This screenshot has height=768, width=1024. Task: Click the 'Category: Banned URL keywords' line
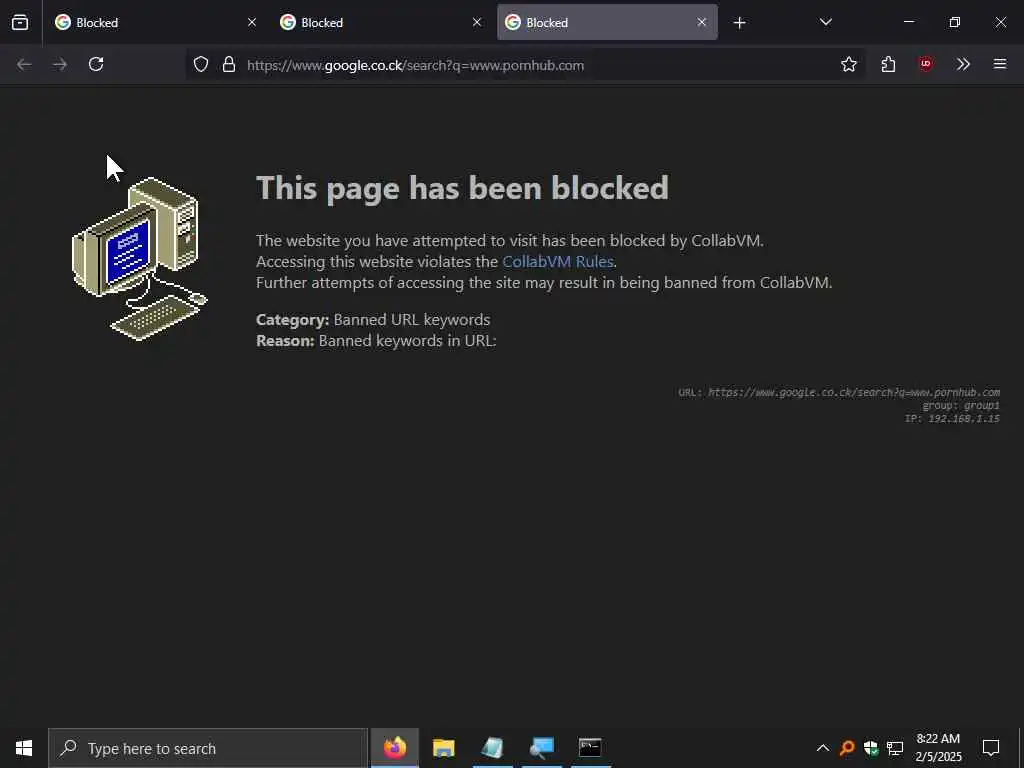click(x=373, y=319)
